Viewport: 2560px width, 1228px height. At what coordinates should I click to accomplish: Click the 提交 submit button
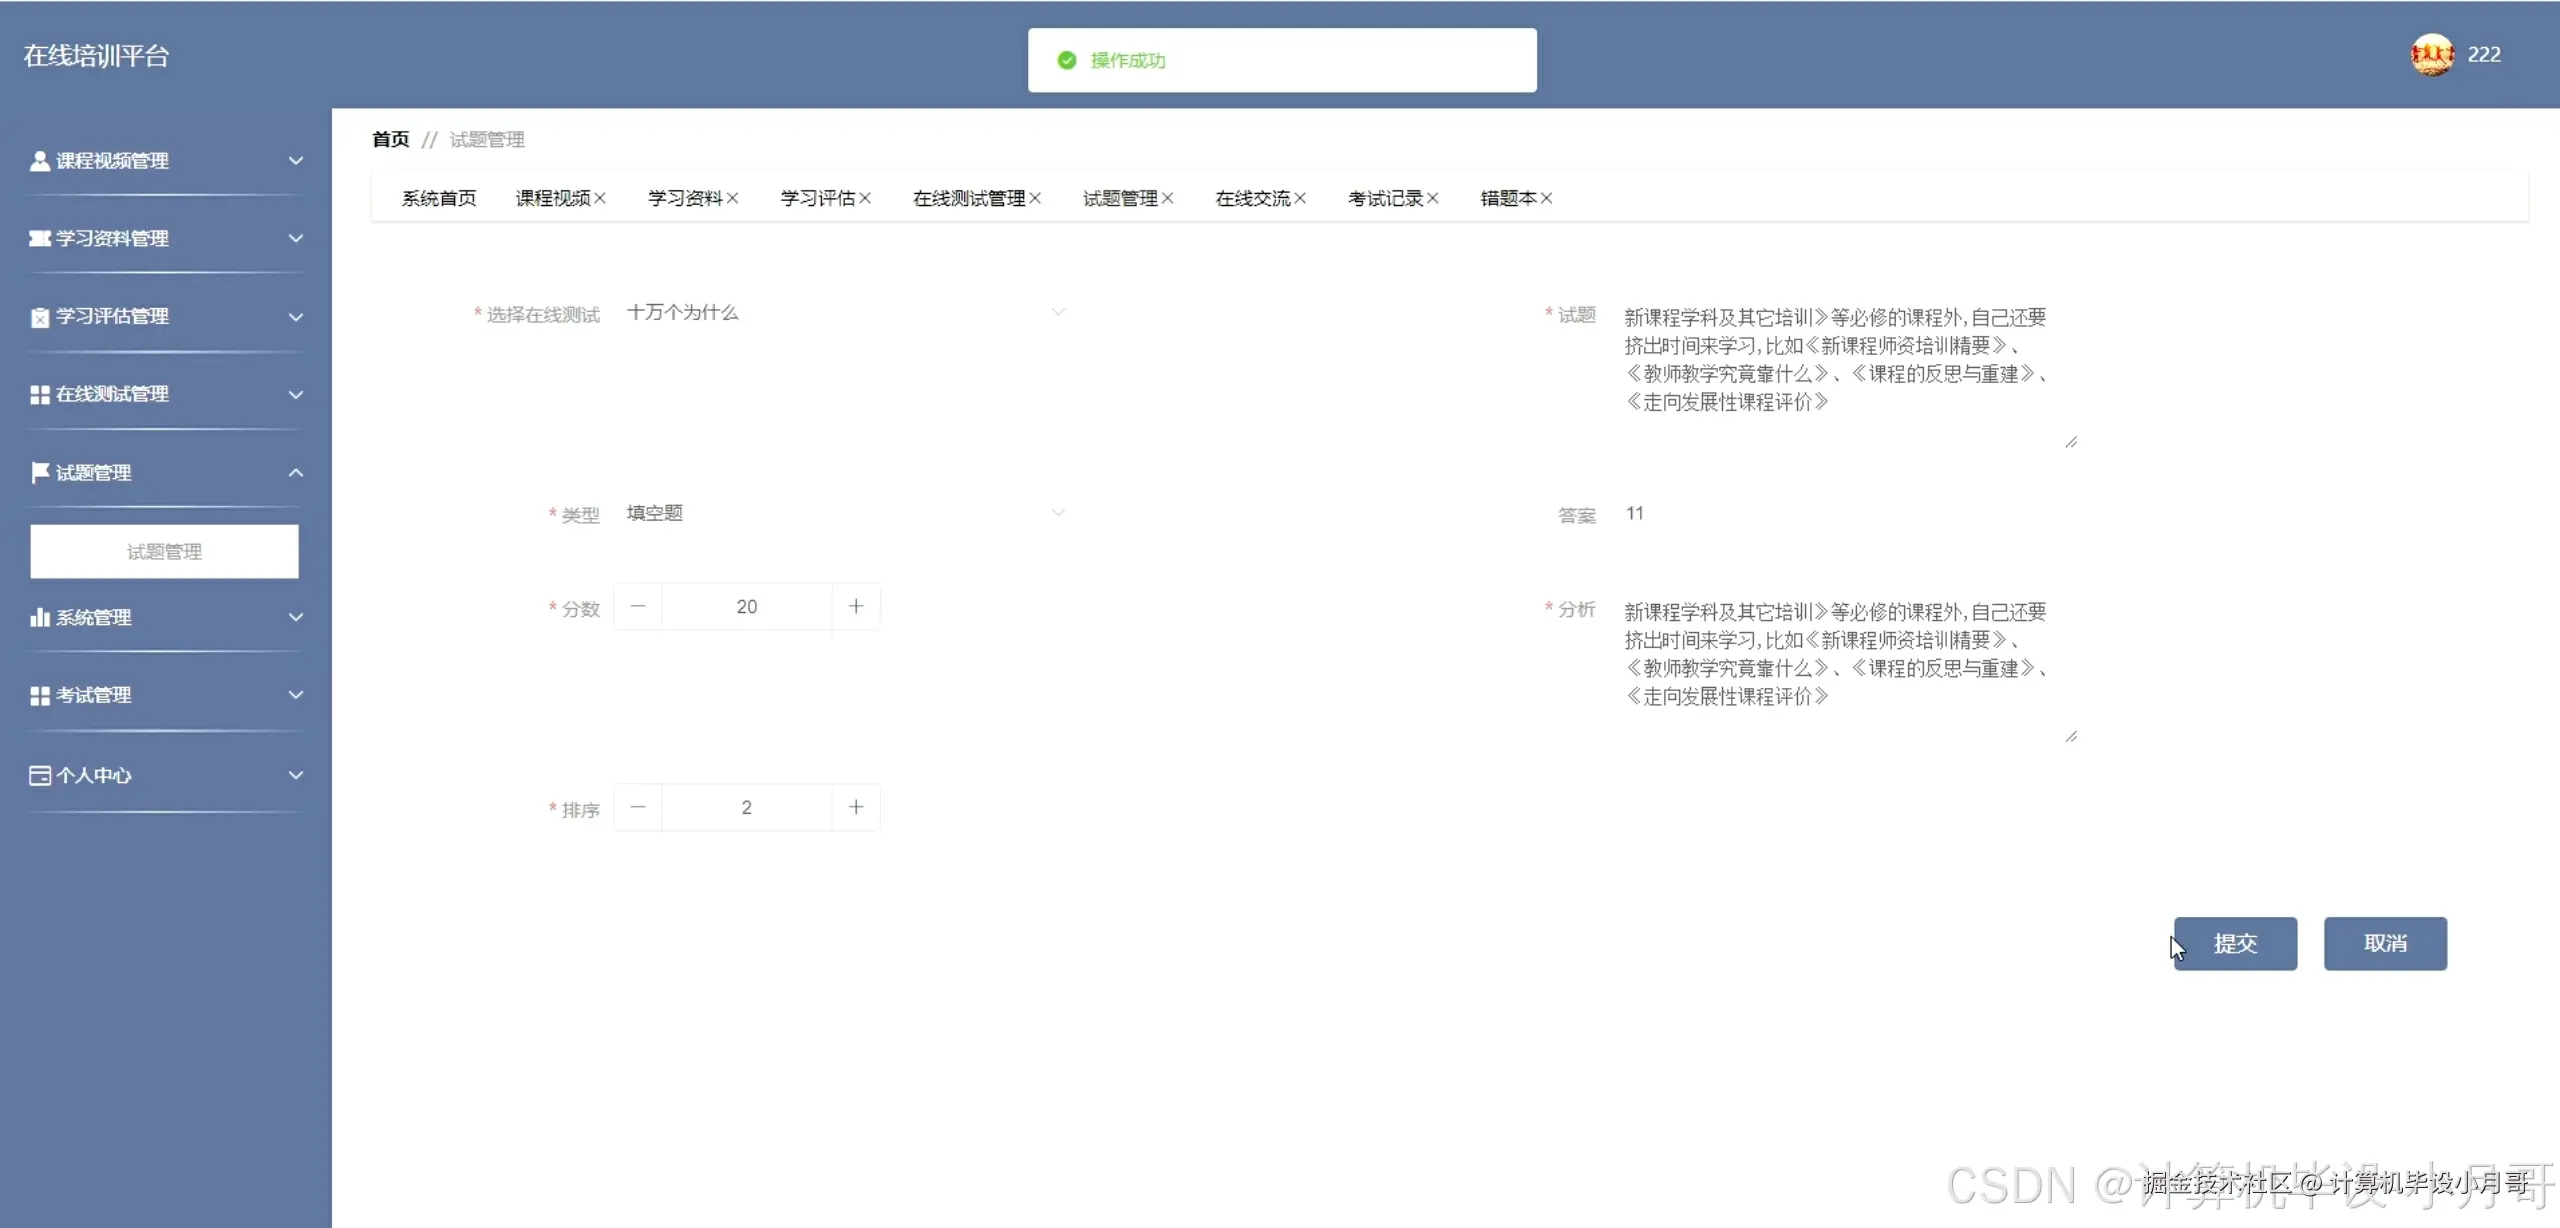point(2235,943)
